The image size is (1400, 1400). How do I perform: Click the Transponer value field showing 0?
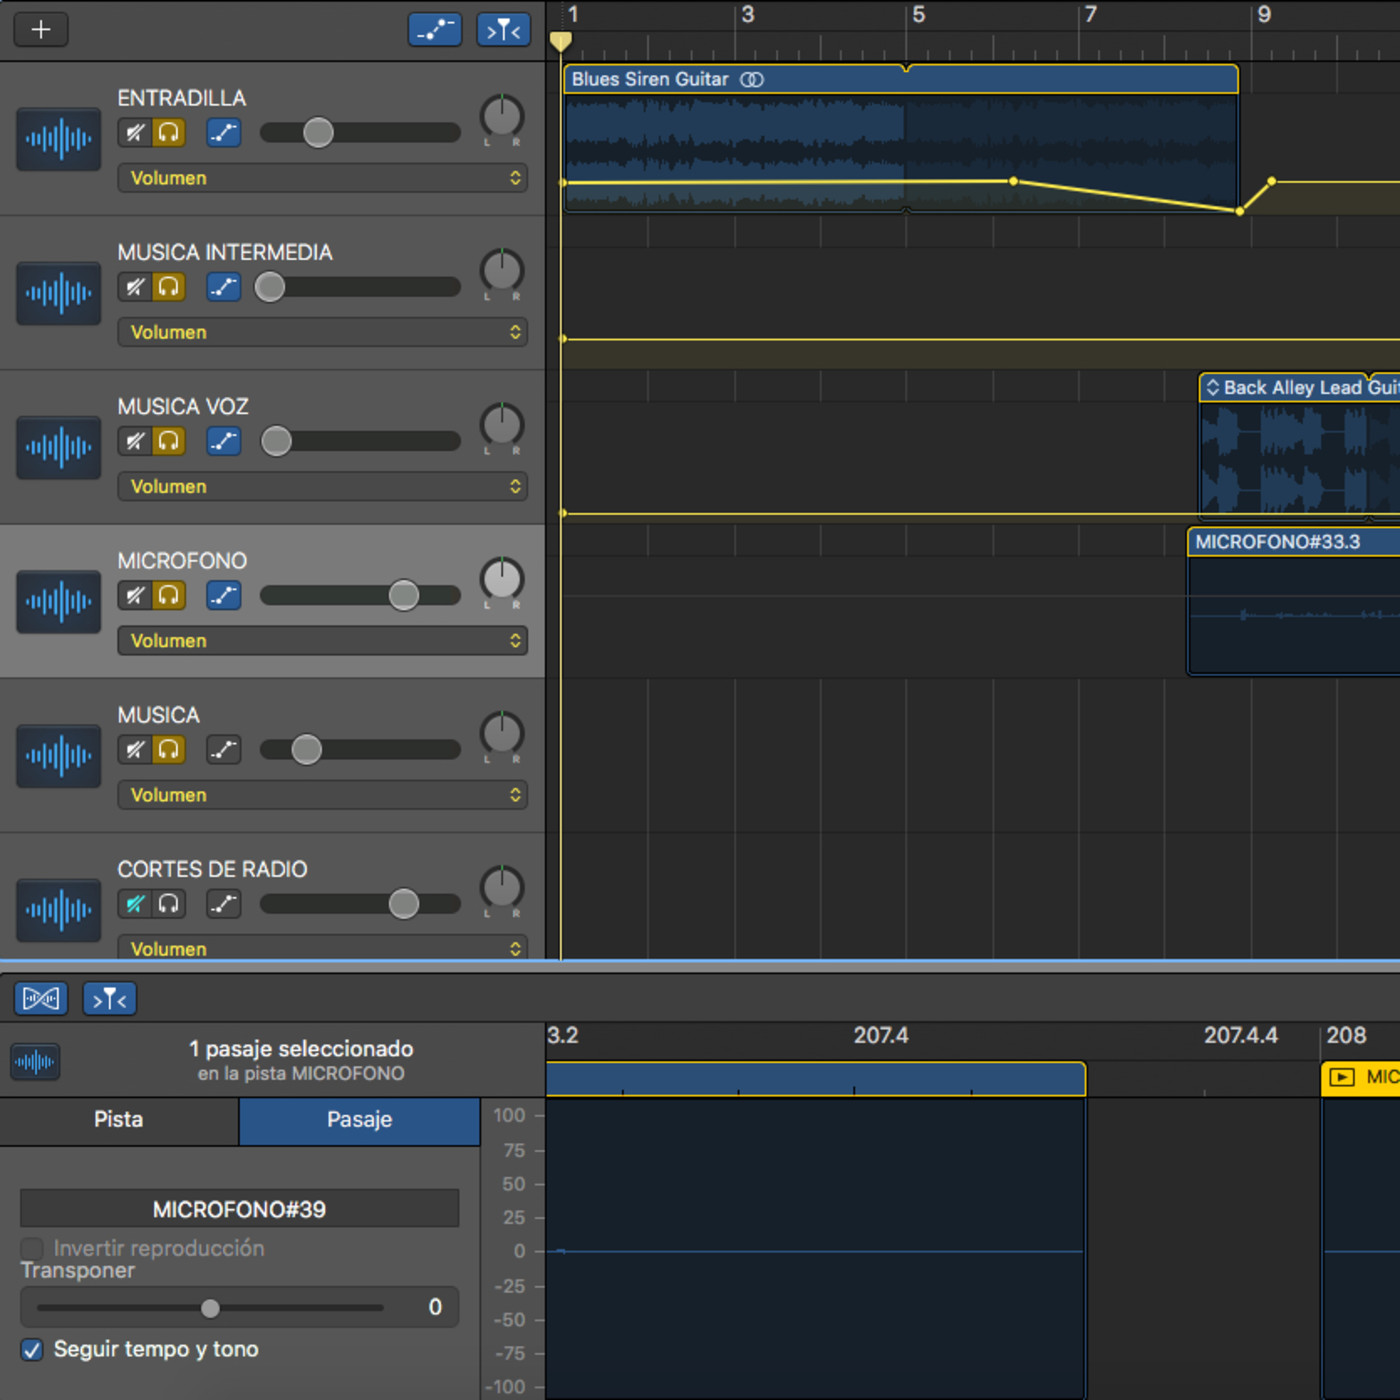(435, 1307)
